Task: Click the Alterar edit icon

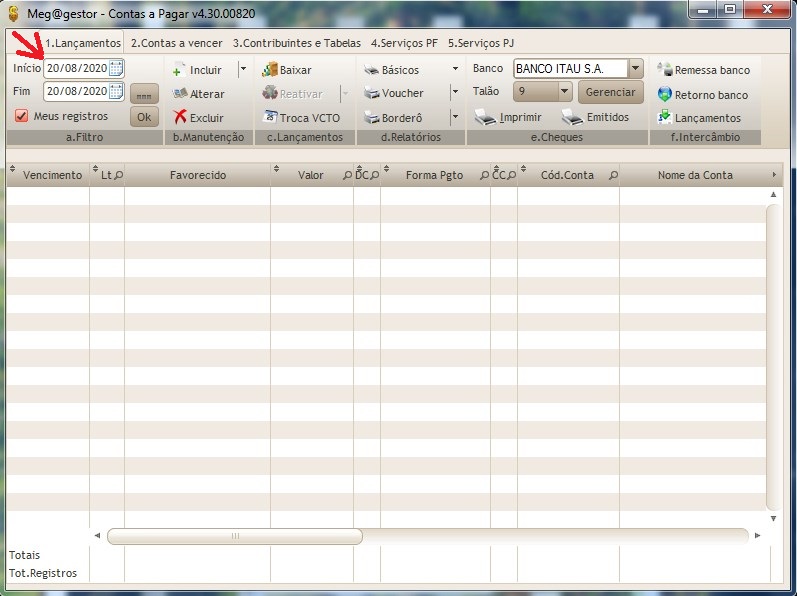Action: [180, 94]
